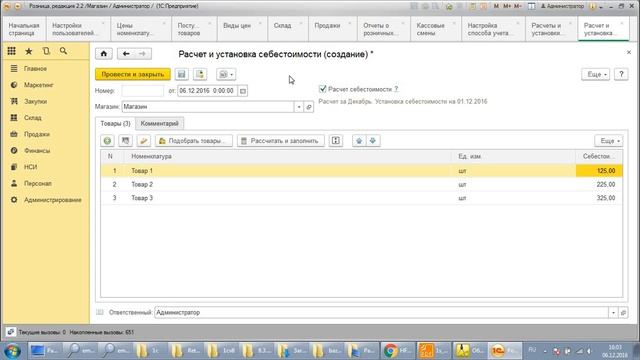This screenshot has height=360, width=640.
Task: Click the date field 06.12.2016
Action: coord(207,91)
